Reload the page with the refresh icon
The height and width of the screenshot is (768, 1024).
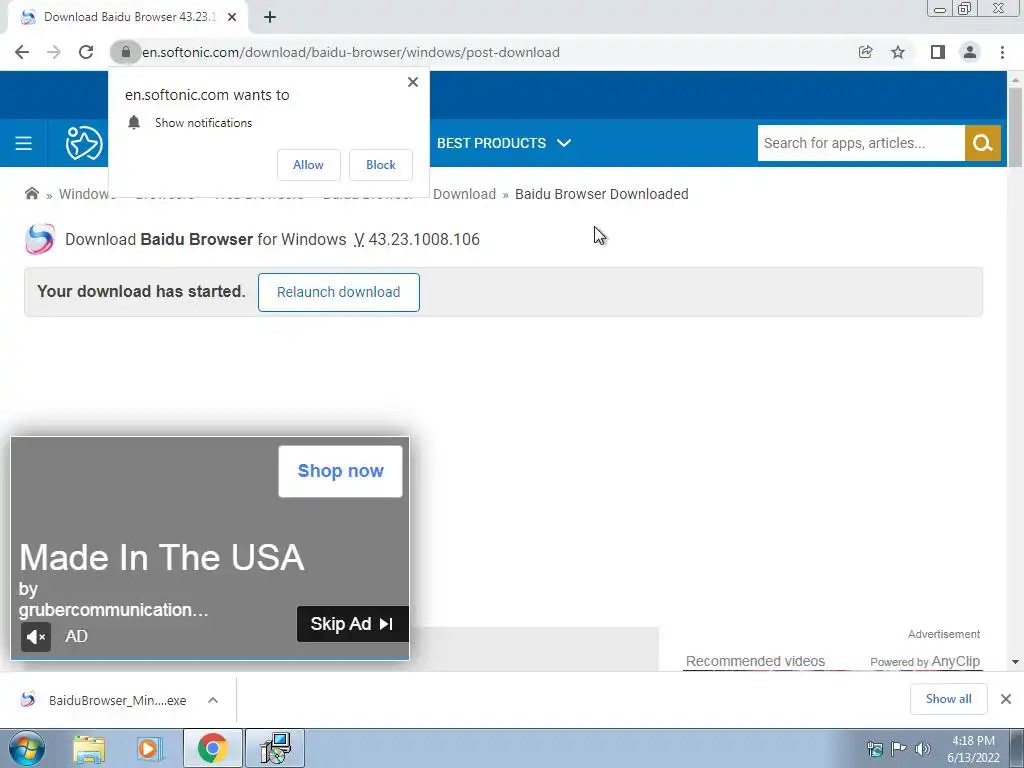86,52
